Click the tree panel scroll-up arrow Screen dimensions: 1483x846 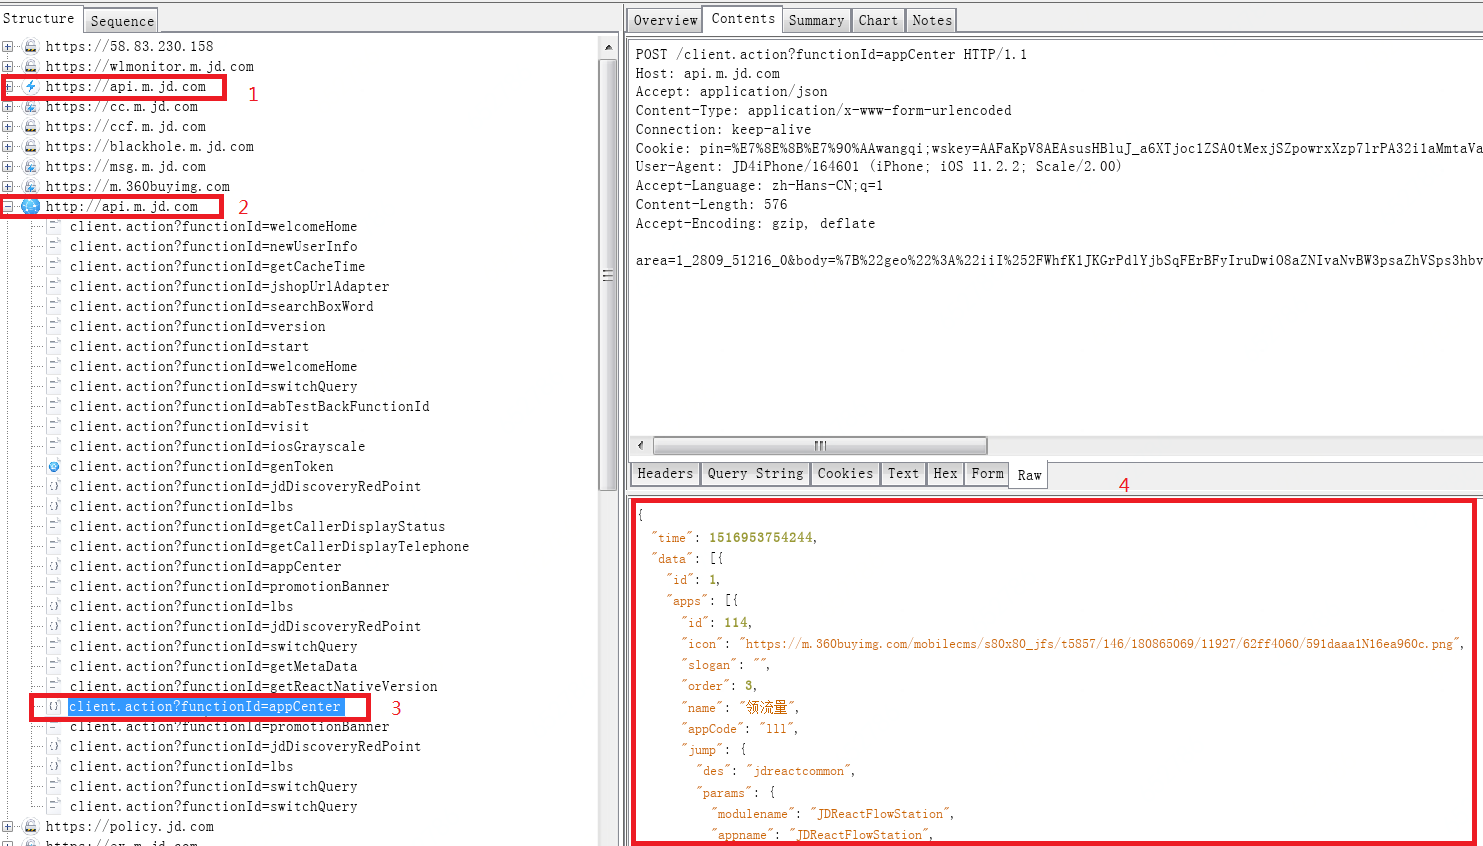point(608,47)
